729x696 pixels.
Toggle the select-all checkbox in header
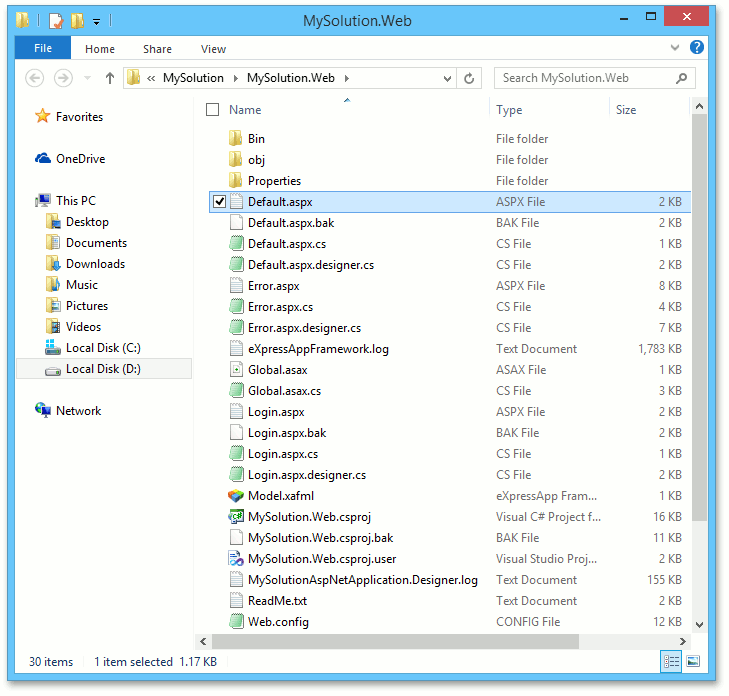(212, 110)
